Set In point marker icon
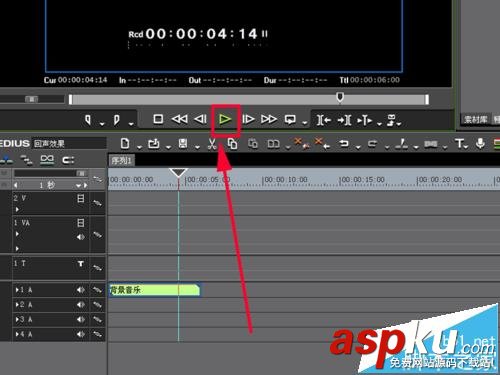The image size is (500, 375). point(88,120)
